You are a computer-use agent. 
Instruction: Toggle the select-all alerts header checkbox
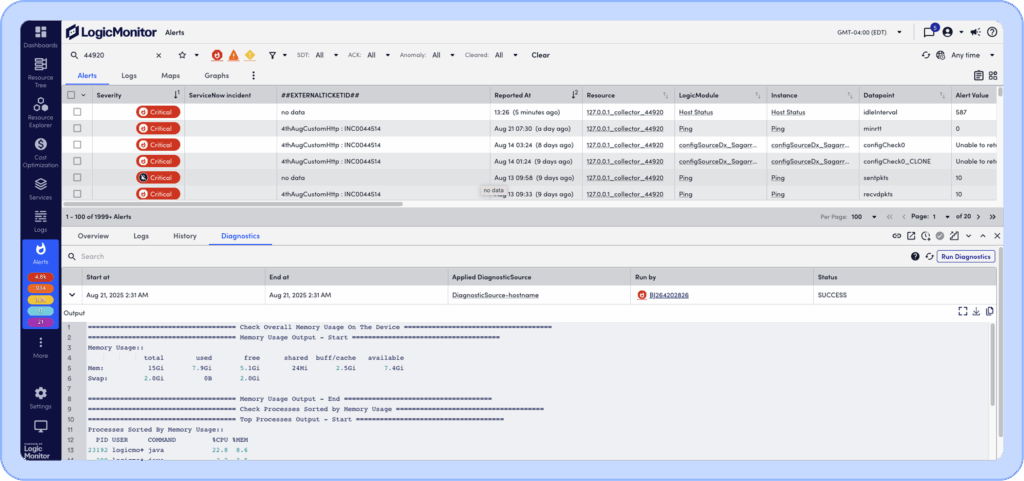(72, 95)
